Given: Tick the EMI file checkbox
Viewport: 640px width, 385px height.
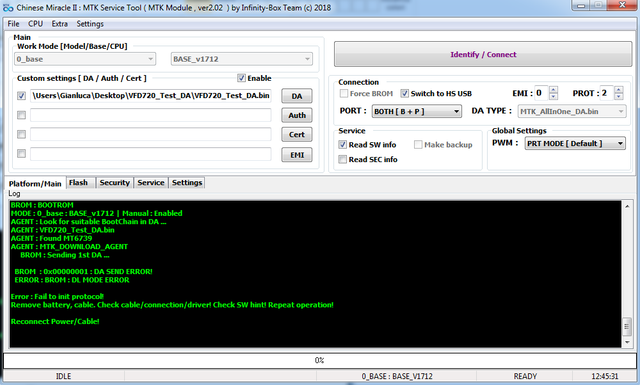Looking at the screenshot, I should [x=22, y=154].
